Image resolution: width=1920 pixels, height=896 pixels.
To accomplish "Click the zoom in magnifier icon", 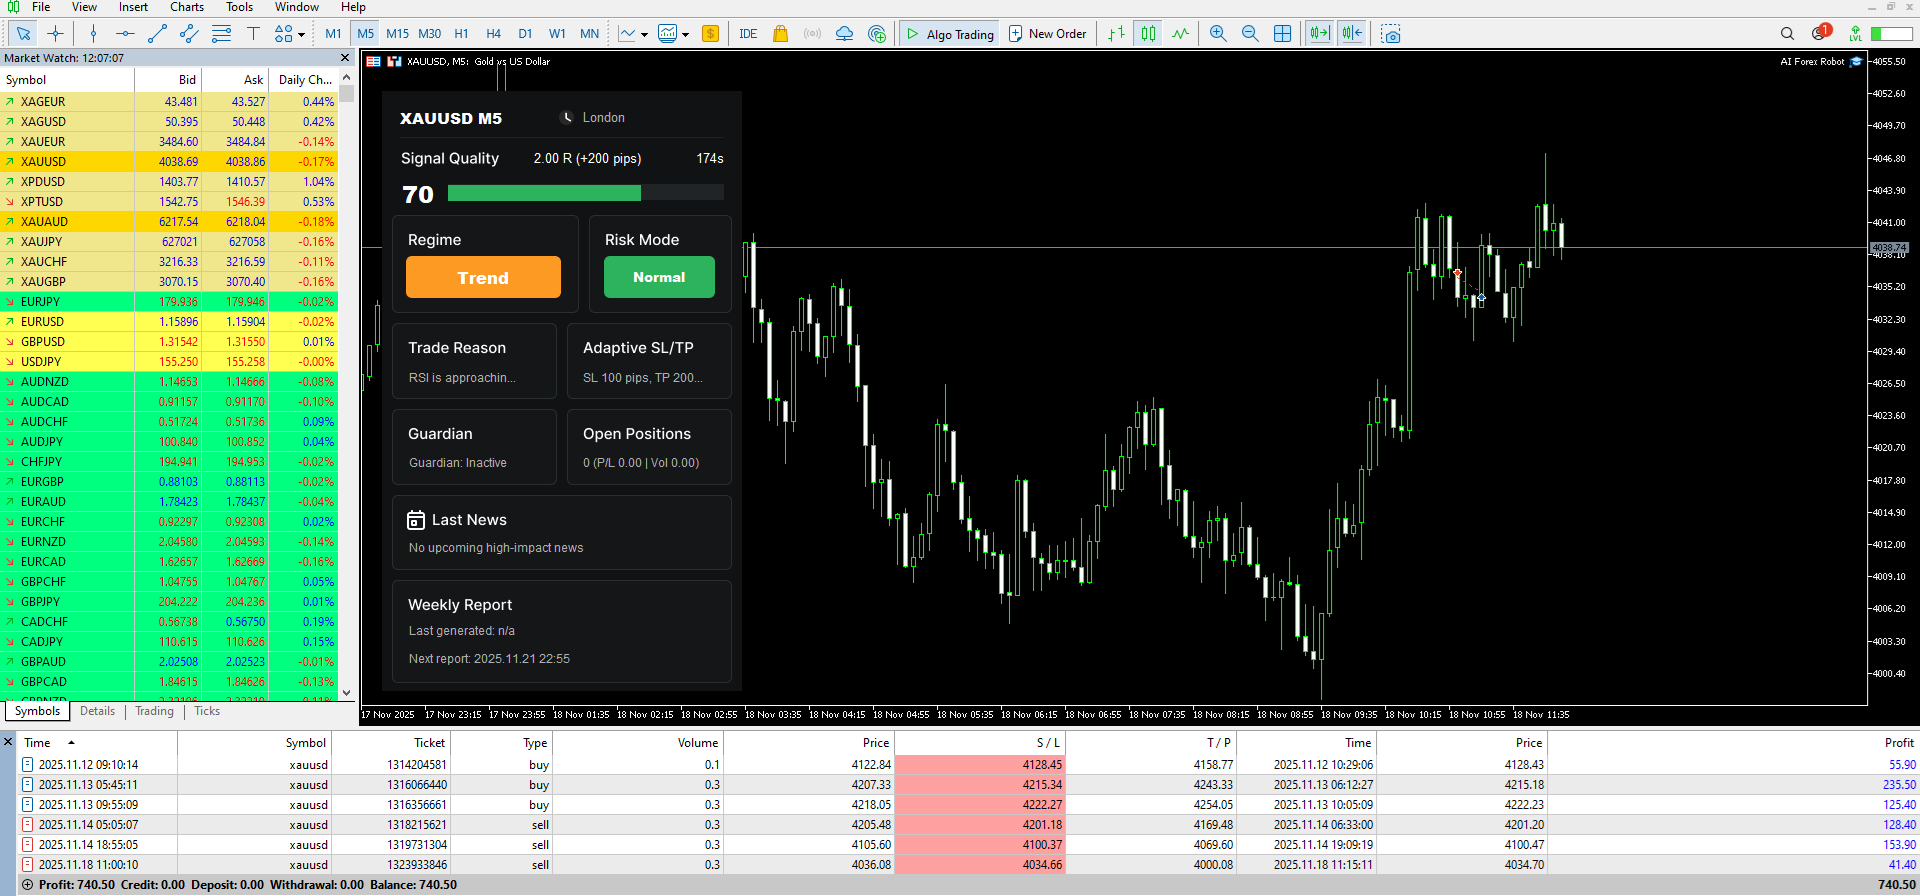I will coord(1218,34).
